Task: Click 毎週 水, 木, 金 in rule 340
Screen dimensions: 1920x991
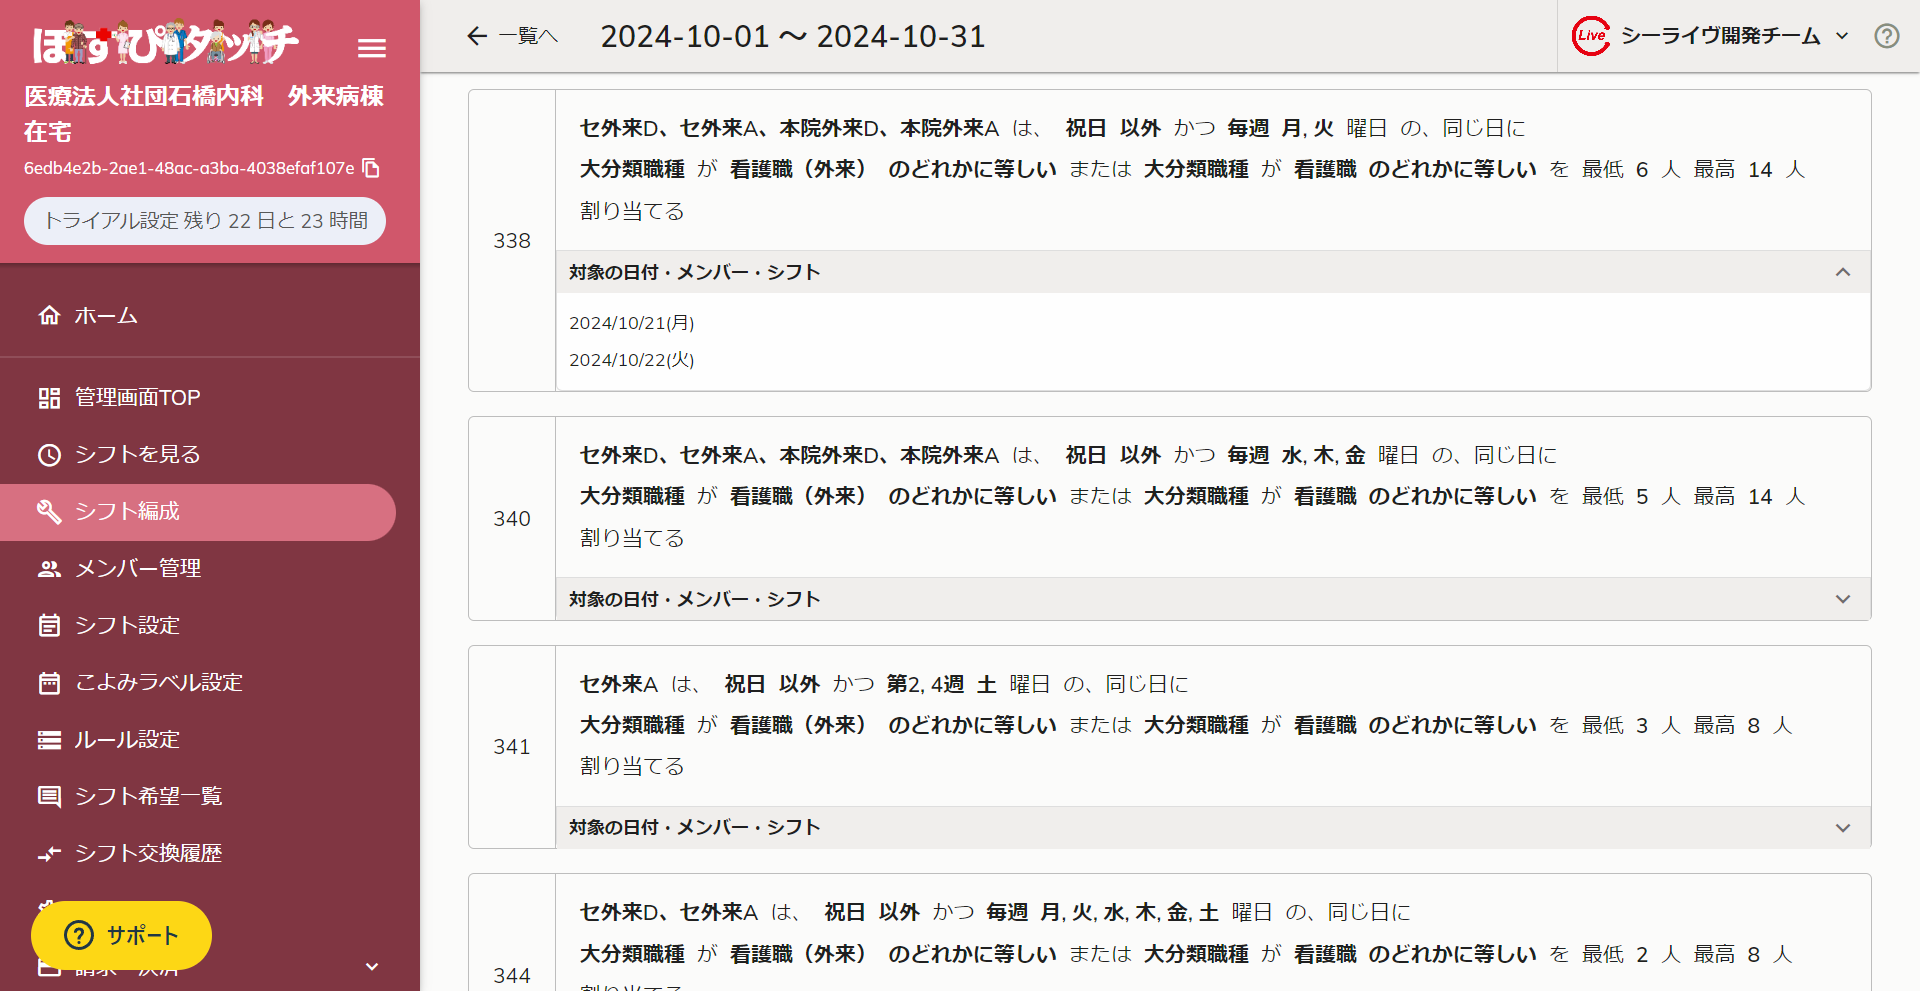Action: tap(1296, 455)
